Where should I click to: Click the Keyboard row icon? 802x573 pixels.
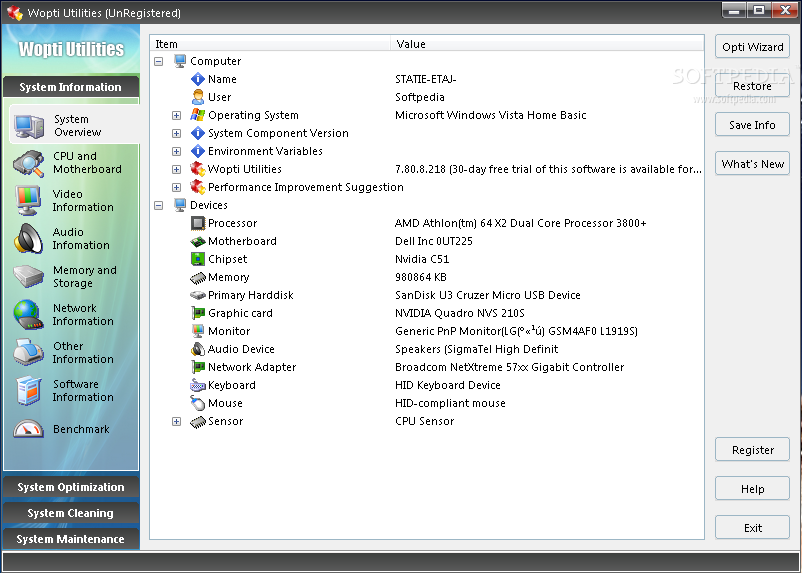(x=197, y=385)
